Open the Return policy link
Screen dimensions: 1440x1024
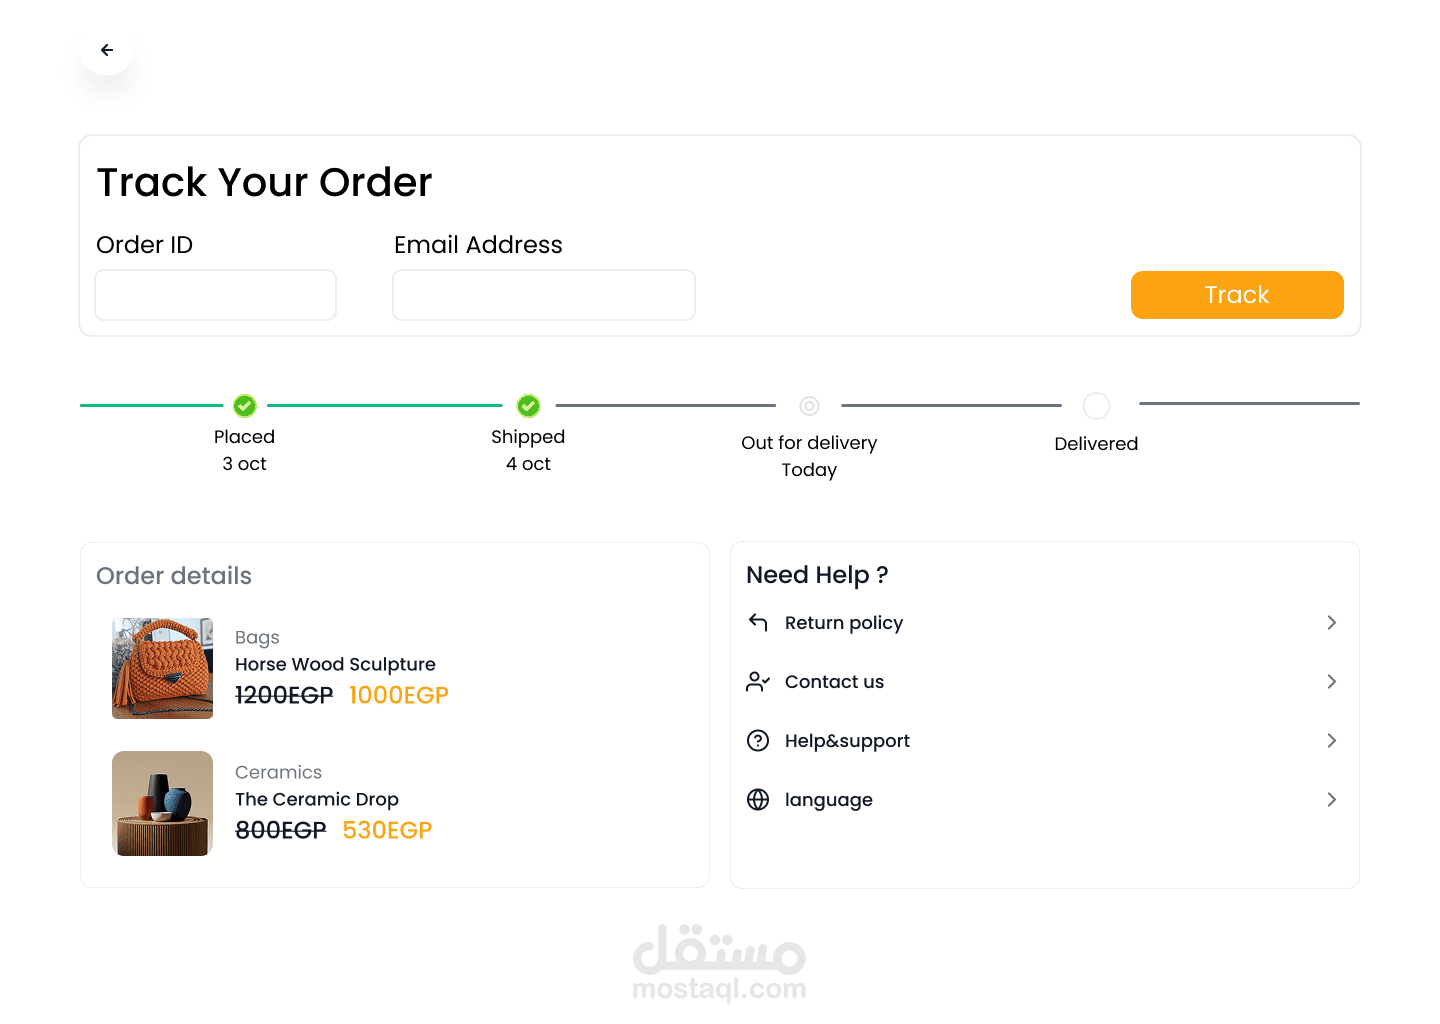(844, 623)
